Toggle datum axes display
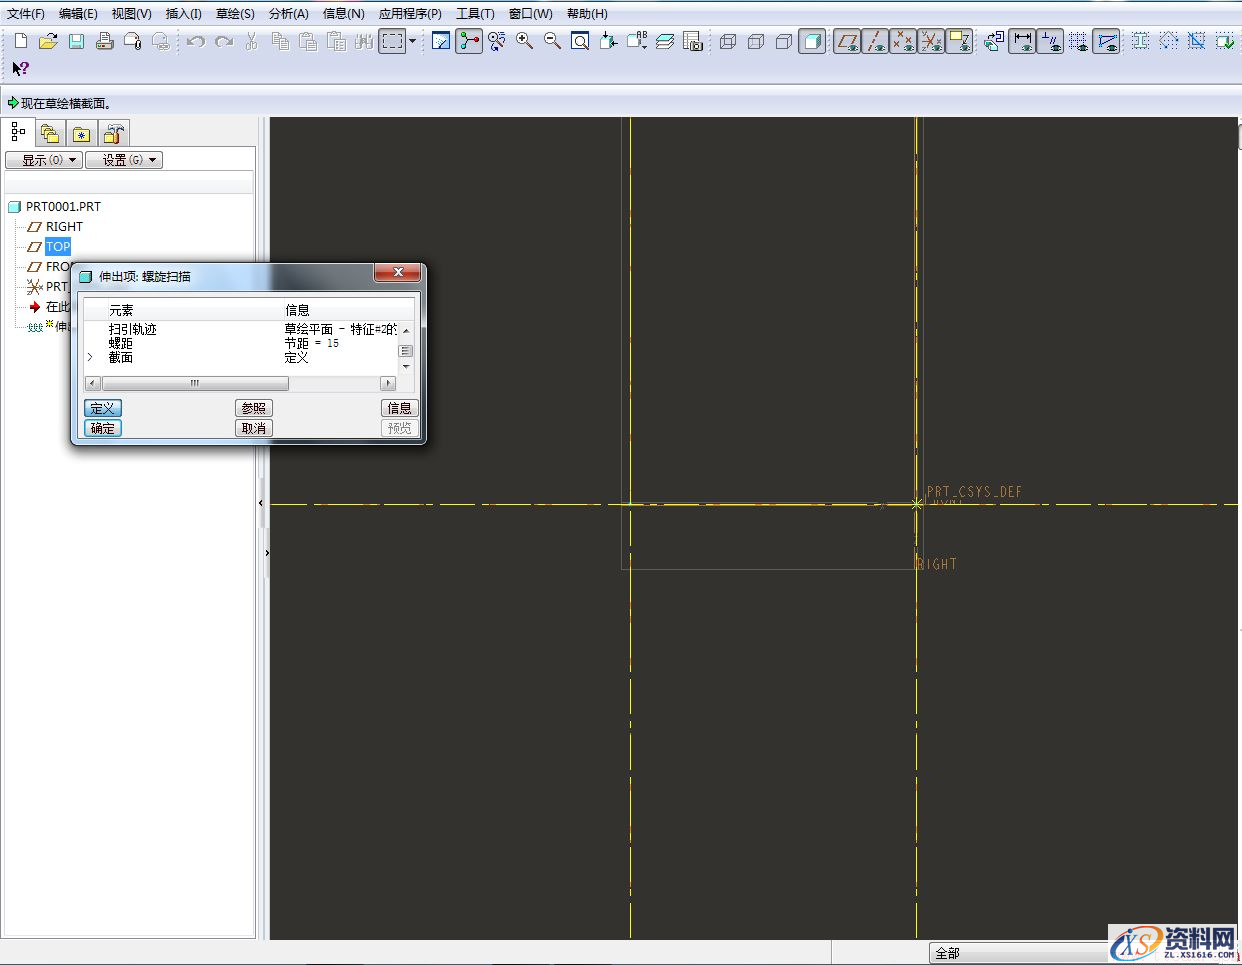 coord(875,41)
